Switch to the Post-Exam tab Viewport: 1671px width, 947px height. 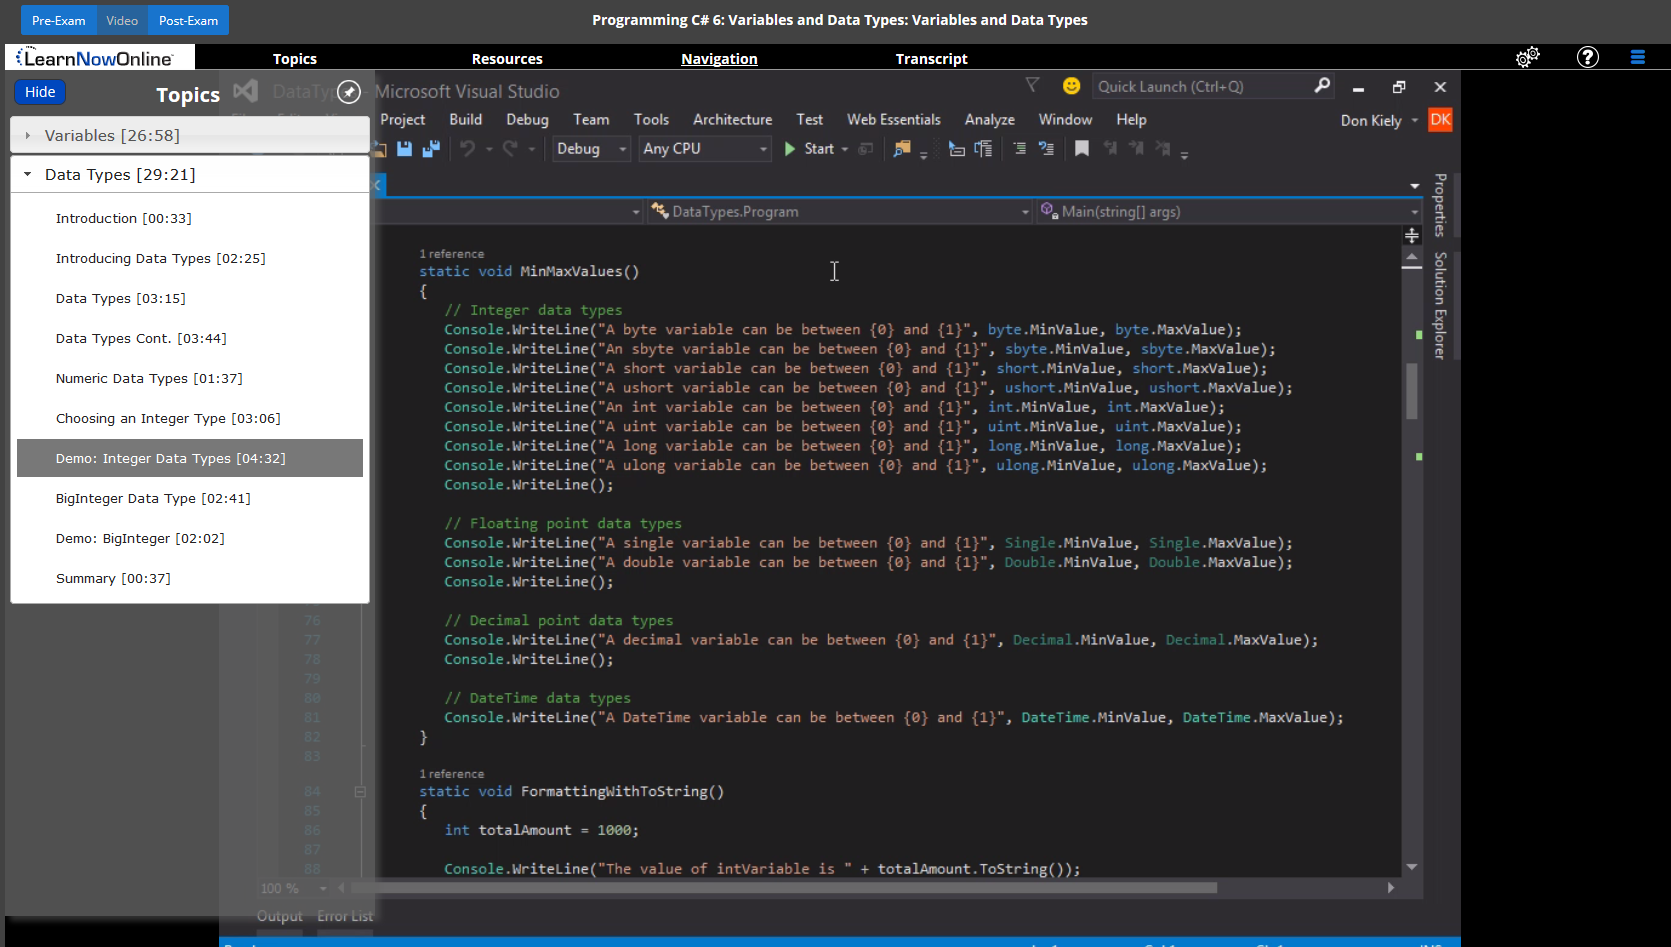(188, 20)
